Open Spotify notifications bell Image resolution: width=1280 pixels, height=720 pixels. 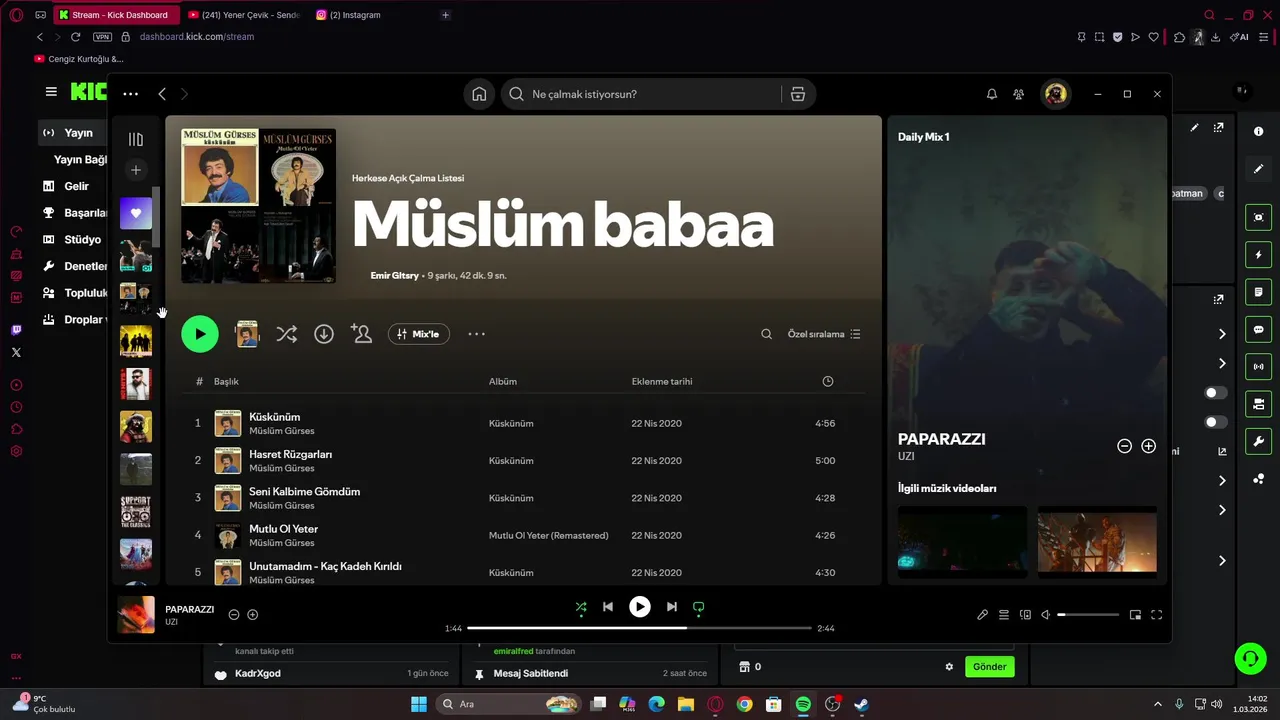[x=992, y=94]
